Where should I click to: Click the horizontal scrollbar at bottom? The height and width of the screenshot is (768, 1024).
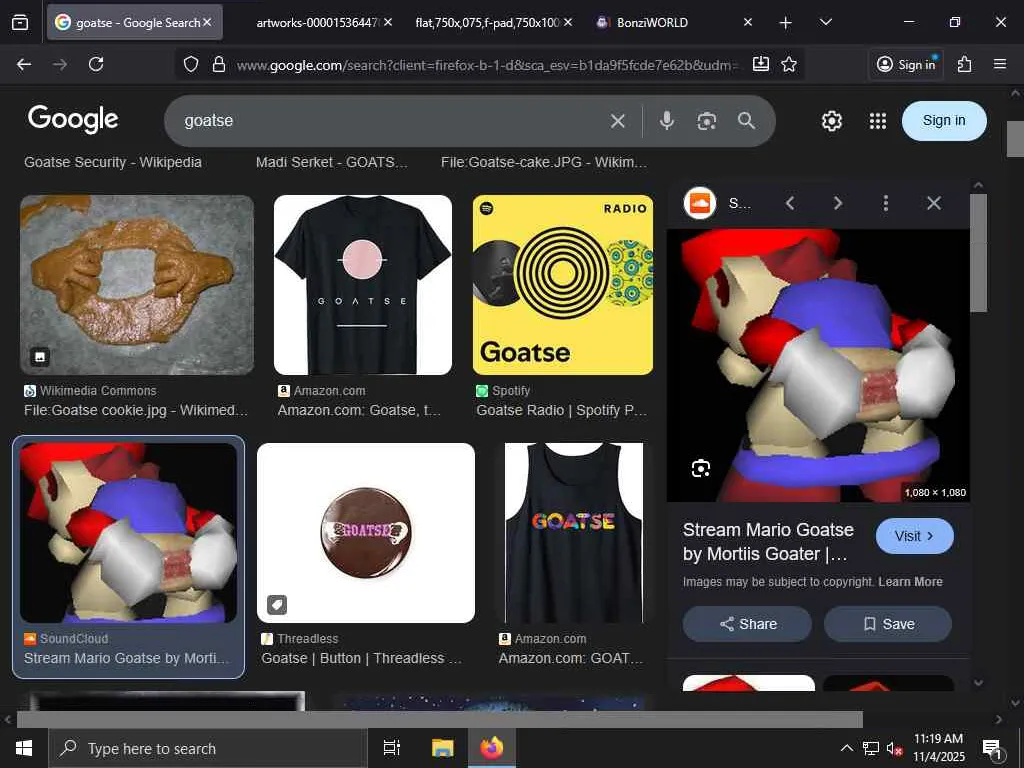[x=439, y=720]
